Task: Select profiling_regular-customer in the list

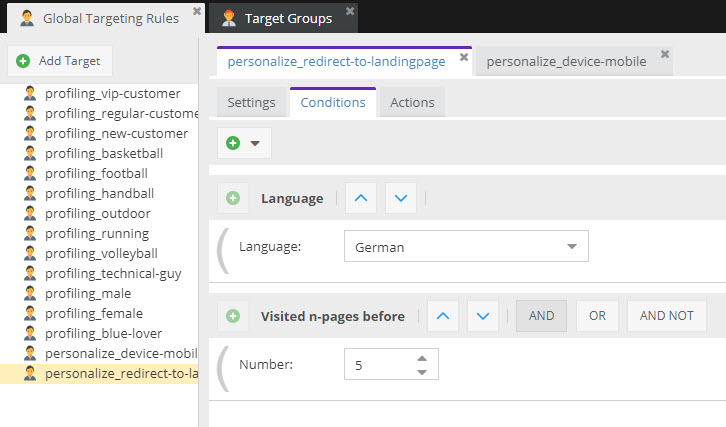Action: coord(99,113)
